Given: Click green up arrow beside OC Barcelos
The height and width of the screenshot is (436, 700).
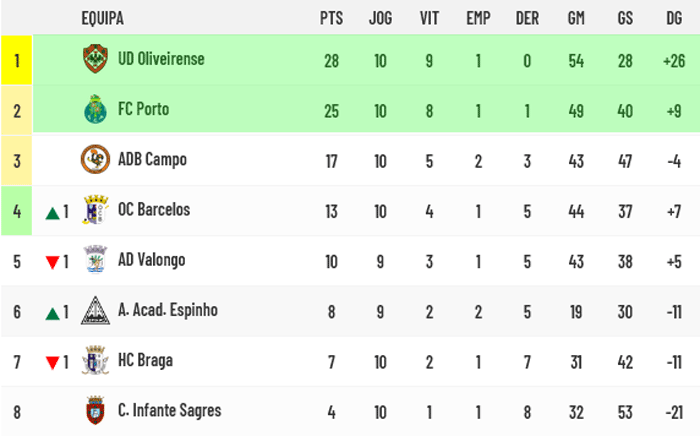Looking at the screenshot, I should click(x=53, y=214).
